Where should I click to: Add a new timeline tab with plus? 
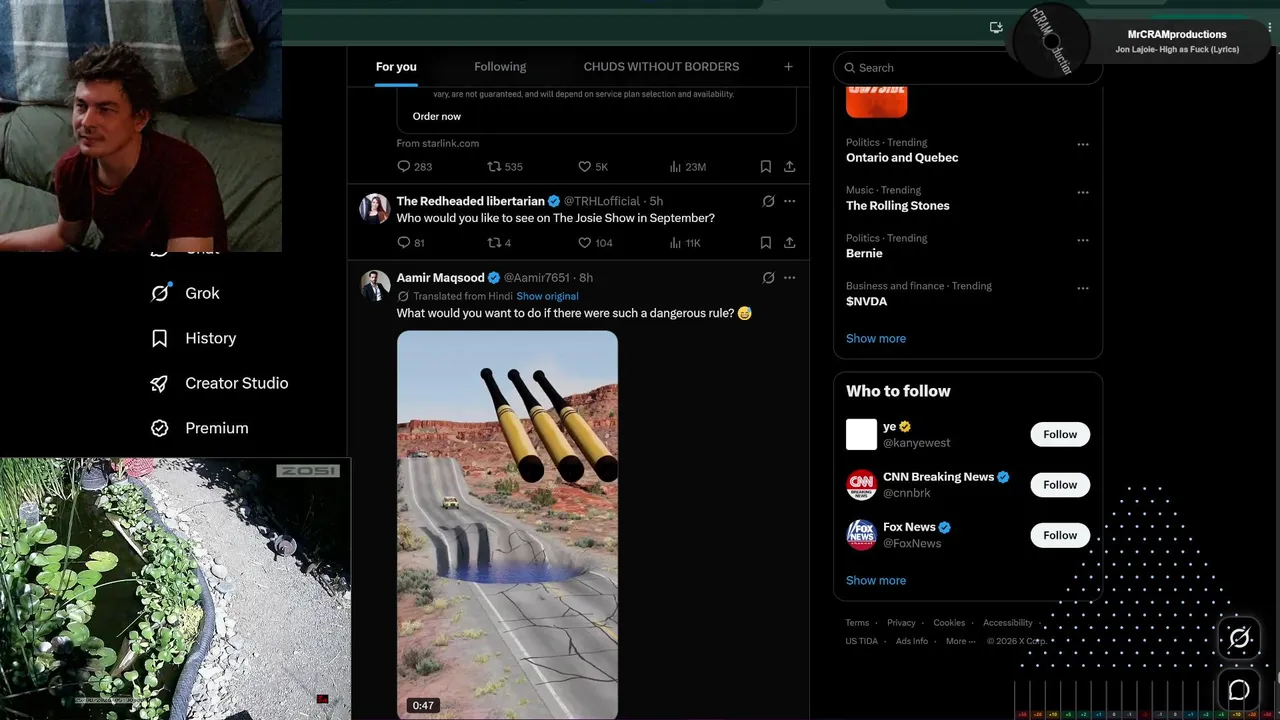788,67
